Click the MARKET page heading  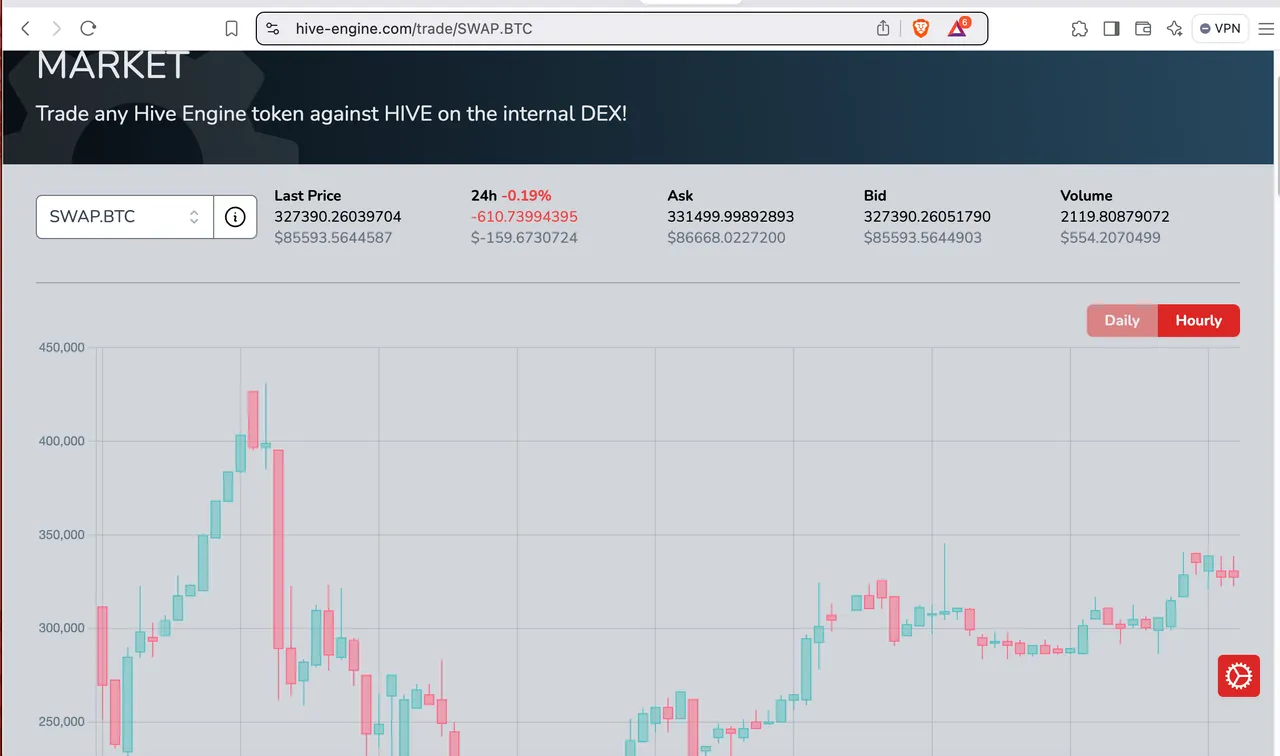[x=112, y=66]
